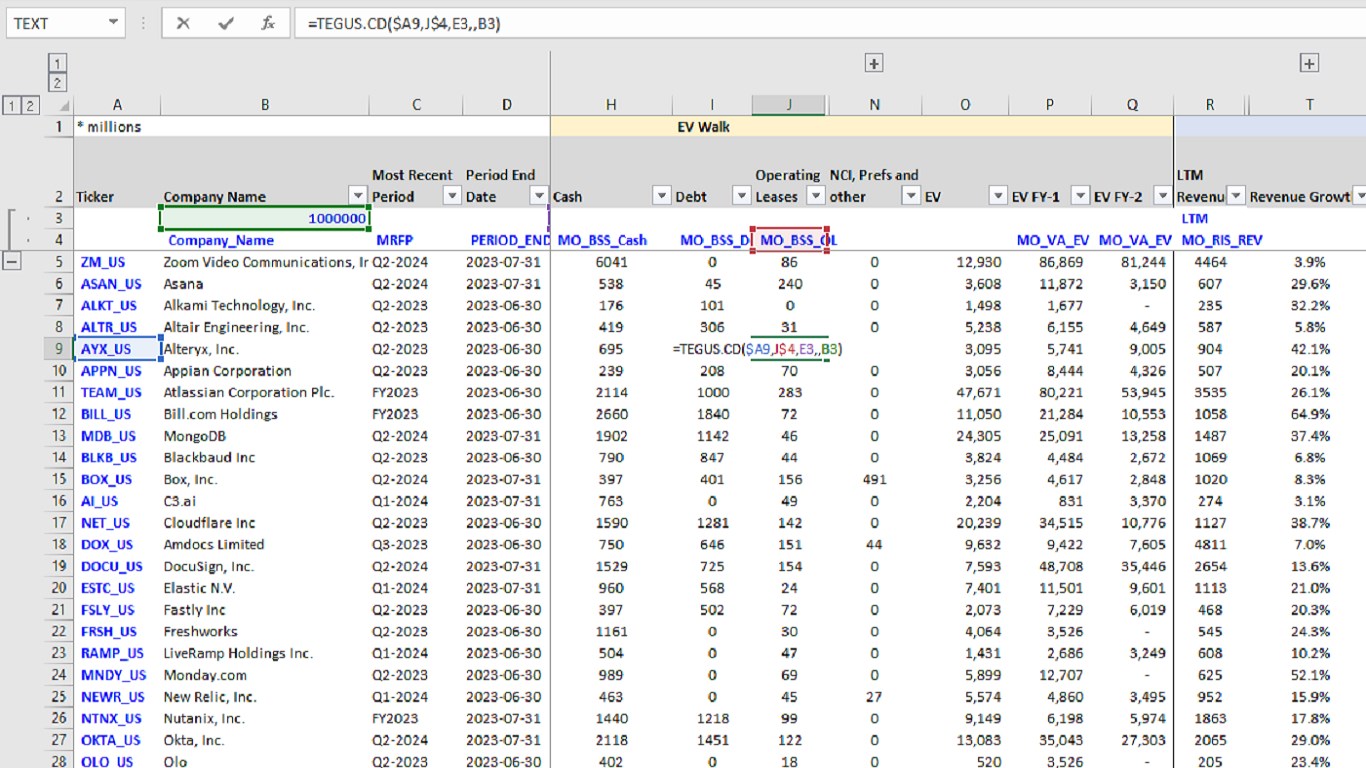Screen dimensions: 1366x768
Task: Click the TEAM_US ticker cell
Action: pyautogui.click(x=112, y=392)
